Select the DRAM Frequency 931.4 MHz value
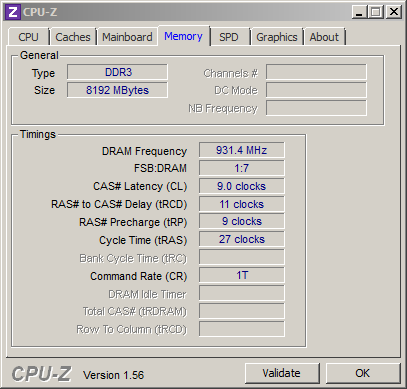Image resolution: width=407 pixels, height=389 pixels. click(242, 150)
